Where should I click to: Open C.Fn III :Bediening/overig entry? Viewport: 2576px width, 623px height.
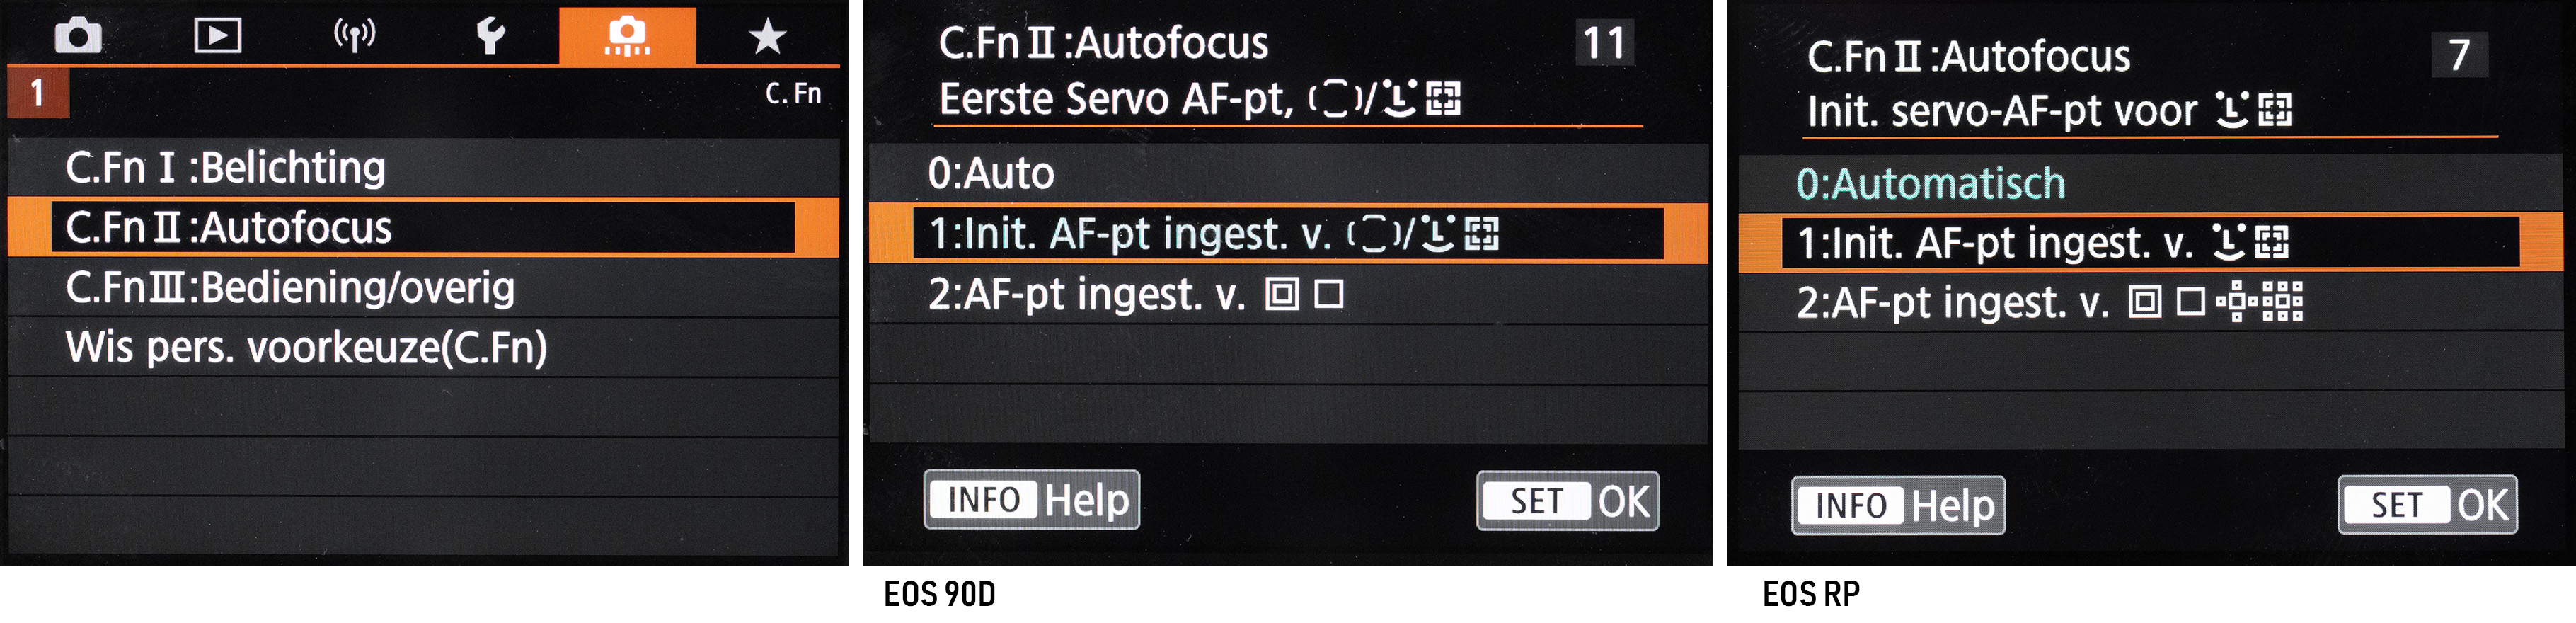[290, 288]
